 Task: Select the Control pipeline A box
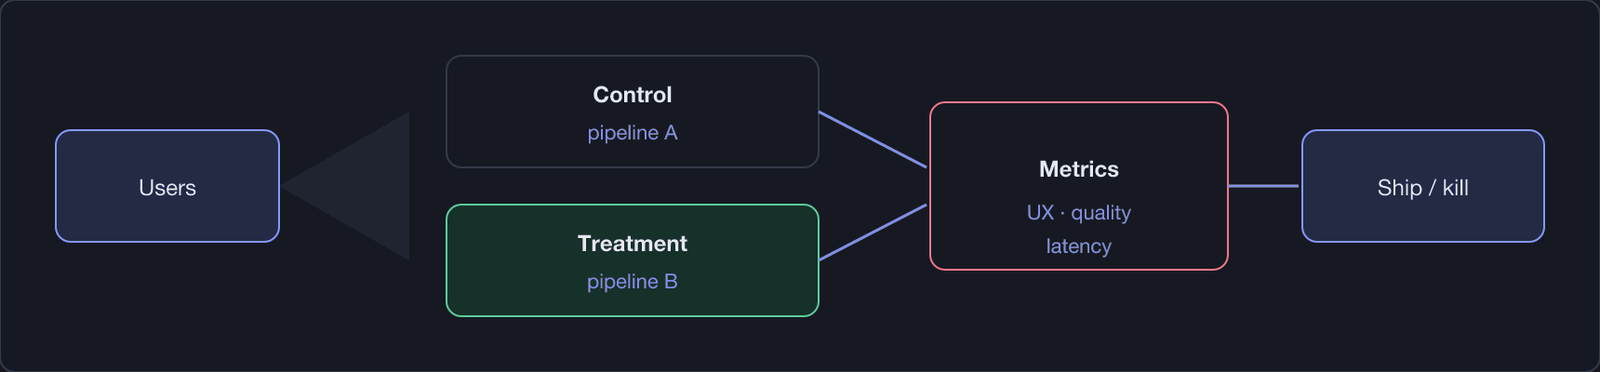(632, 111)
